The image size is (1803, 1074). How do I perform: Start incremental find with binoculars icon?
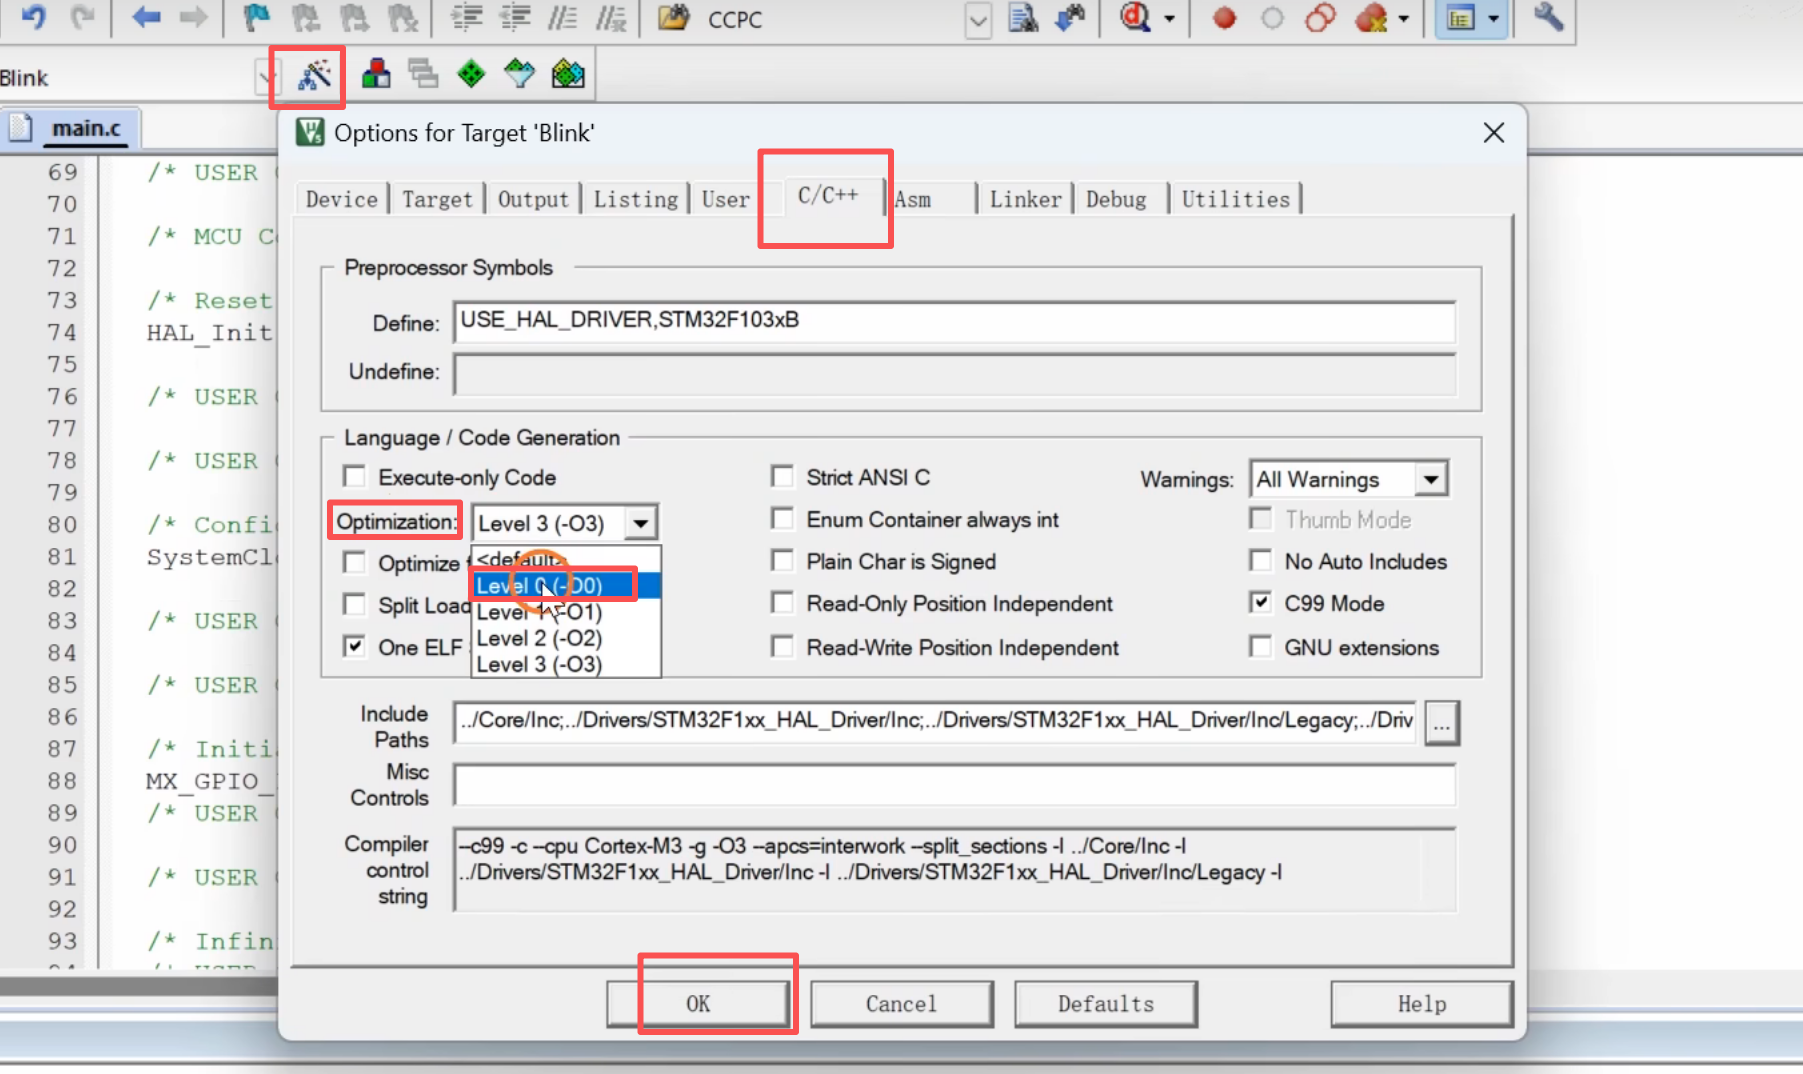pyautogui.click(x=1070, y=18)
